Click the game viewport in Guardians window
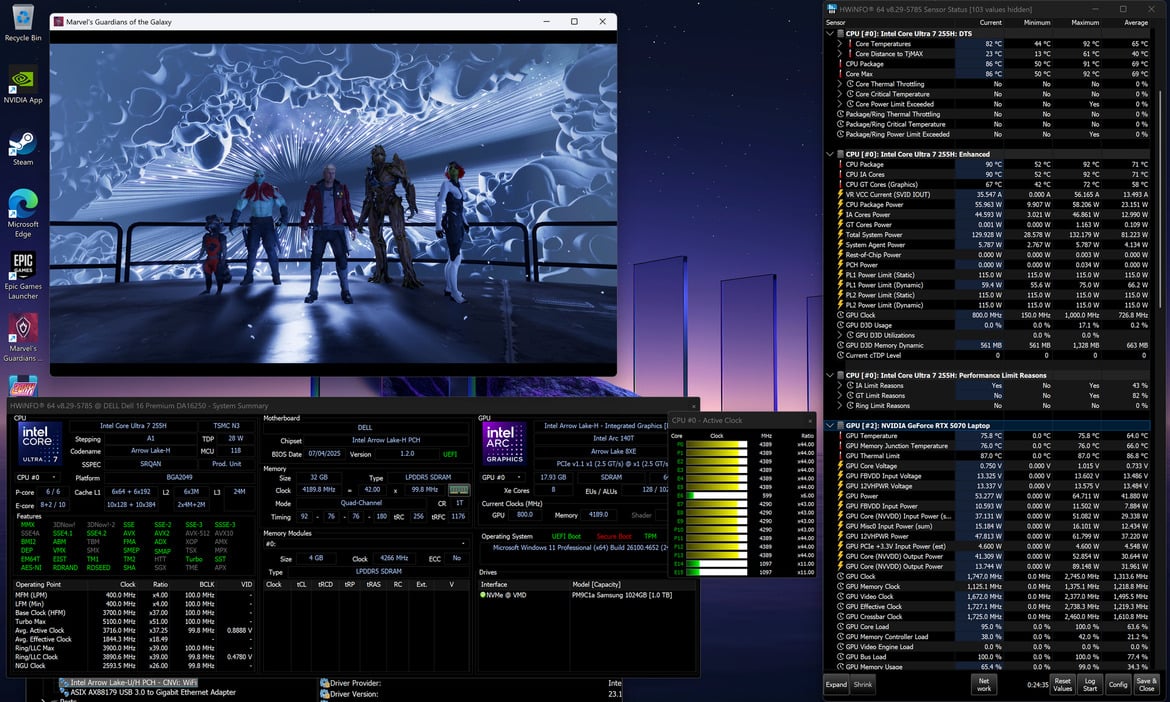The height and width of the screenshot is (702, 1170). tap(334, 203)
